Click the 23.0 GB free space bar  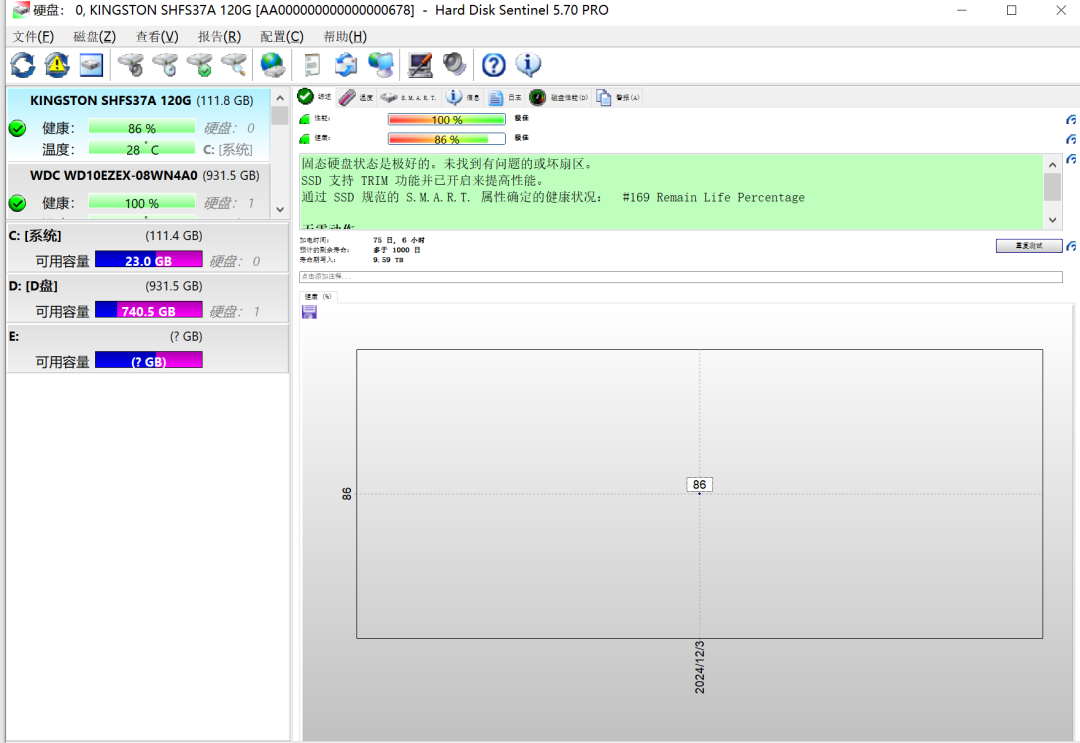[149, 260]
